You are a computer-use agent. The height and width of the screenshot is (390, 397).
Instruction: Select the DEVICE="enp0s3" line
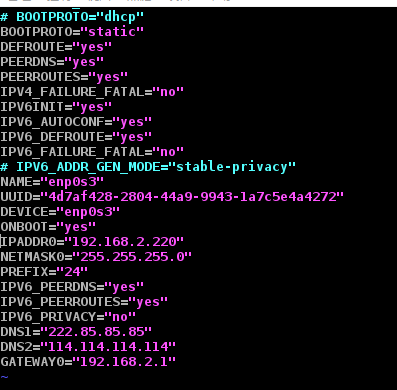click(x=60, y=212)
